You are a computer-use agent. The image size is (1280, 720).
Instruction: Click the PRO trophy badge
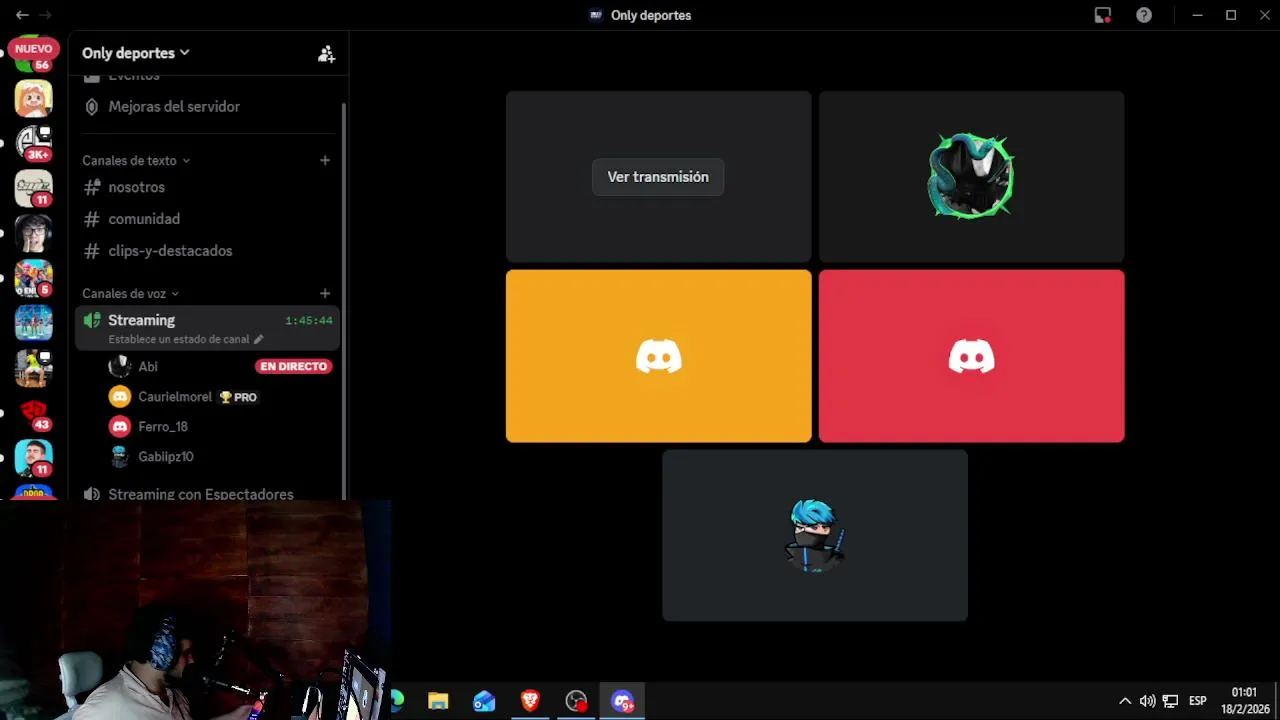pos(238,397)
